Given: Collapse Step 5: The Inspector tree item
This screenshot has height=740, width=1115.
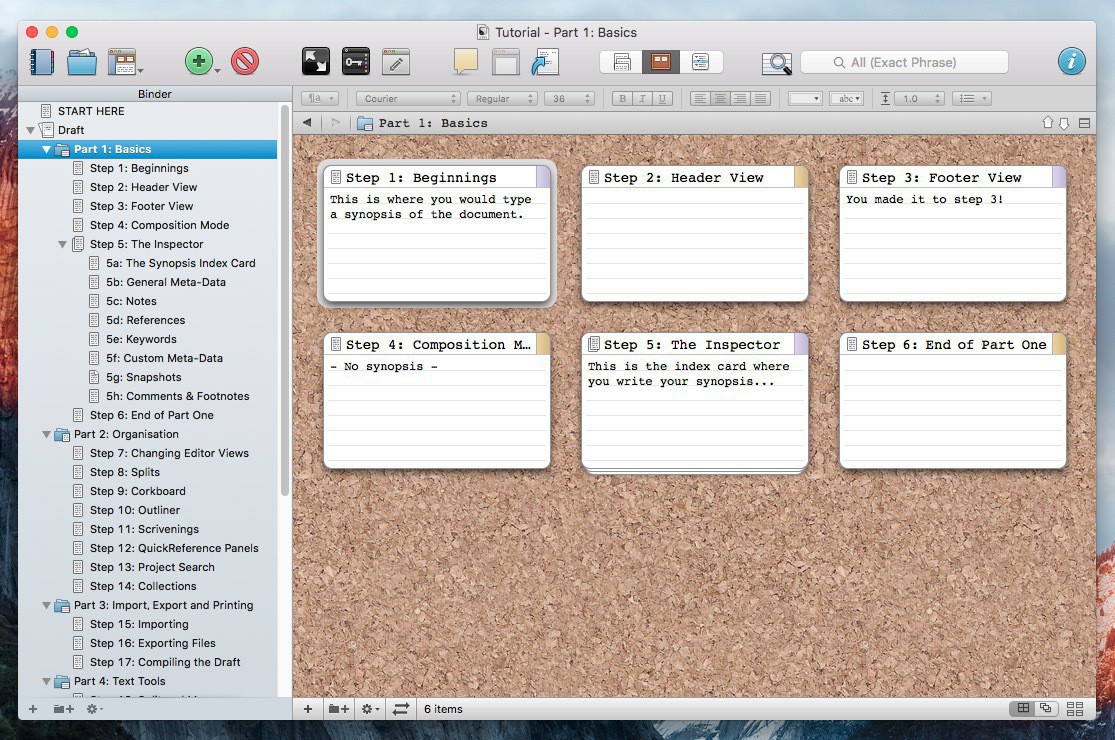Looking at the screenshot, I should (63, 244).
